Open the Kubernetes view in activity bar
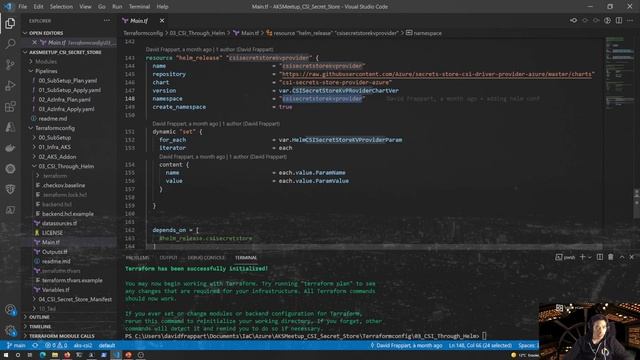The image size is (640, 360). 10,169
